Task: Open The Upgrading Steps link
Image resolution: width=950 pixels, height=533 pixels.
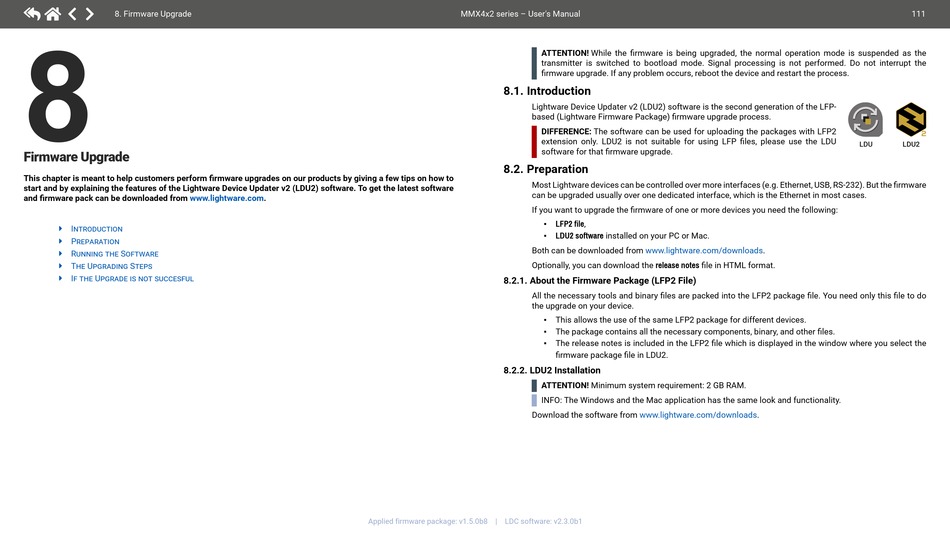Action: tap(111, 266)
